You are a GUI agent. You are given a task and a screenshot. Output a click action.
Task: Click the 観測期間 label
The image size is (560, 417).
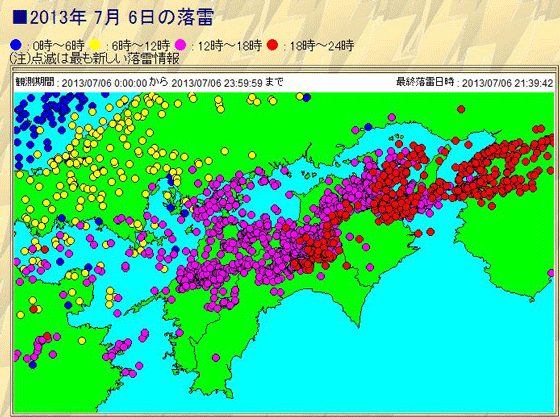35,82
